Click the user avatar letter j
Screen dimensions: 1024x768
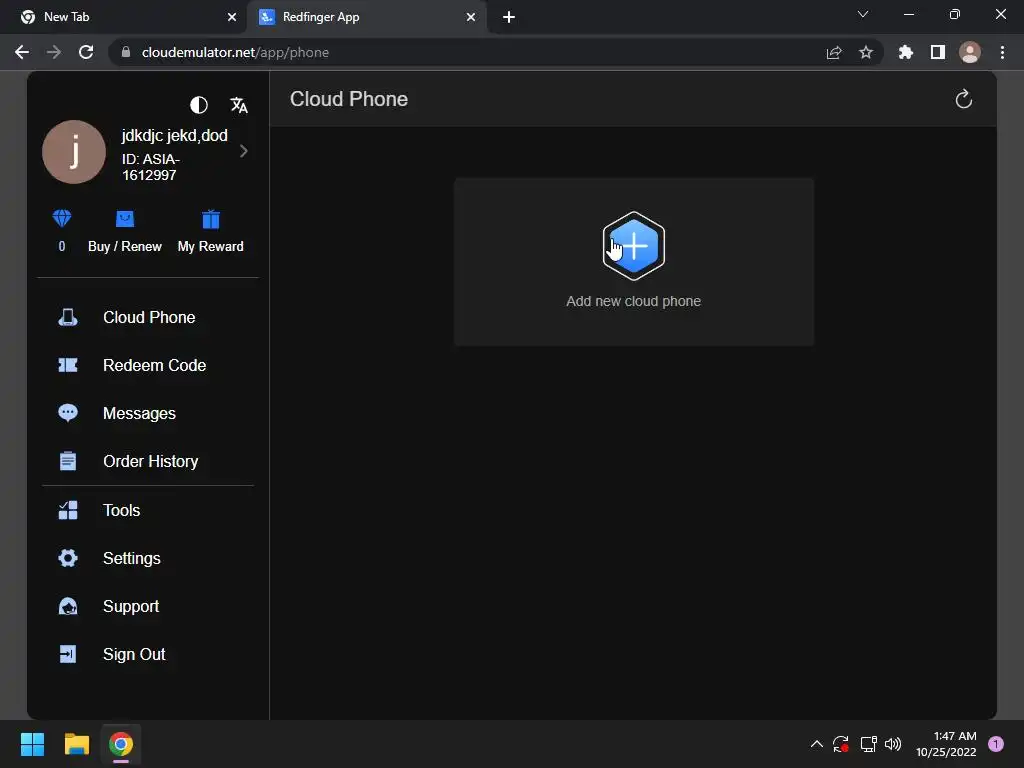74,152
